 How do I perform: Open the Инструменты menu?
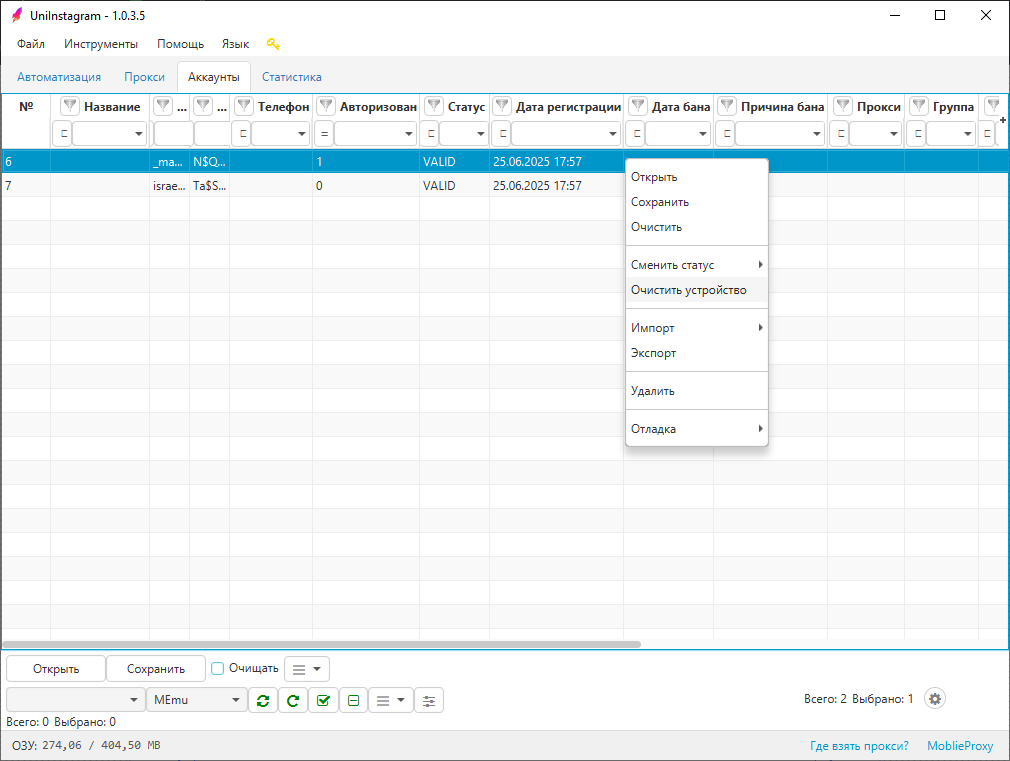coord(100,44)
